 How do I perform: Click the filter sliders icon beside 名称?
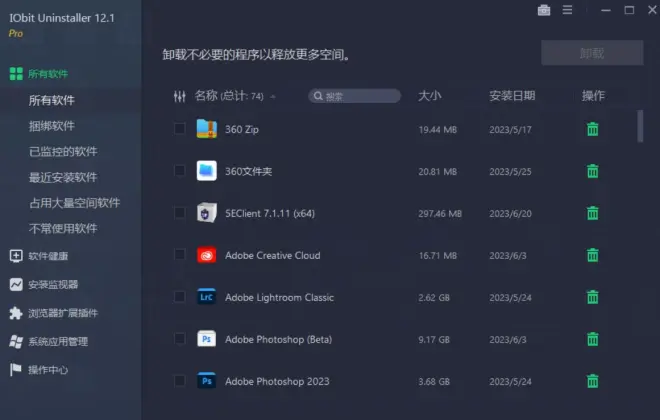pos(180,96)
